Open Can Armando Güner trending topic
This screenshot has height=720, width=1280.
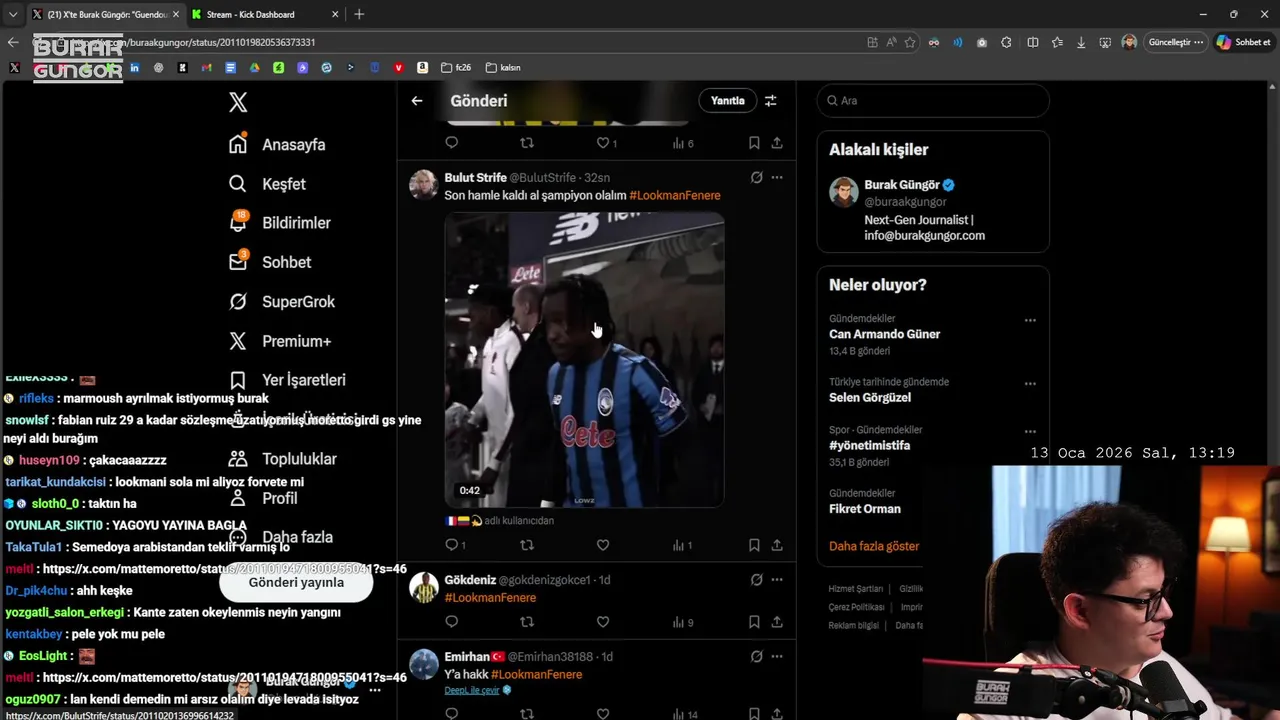pos(884,334)
